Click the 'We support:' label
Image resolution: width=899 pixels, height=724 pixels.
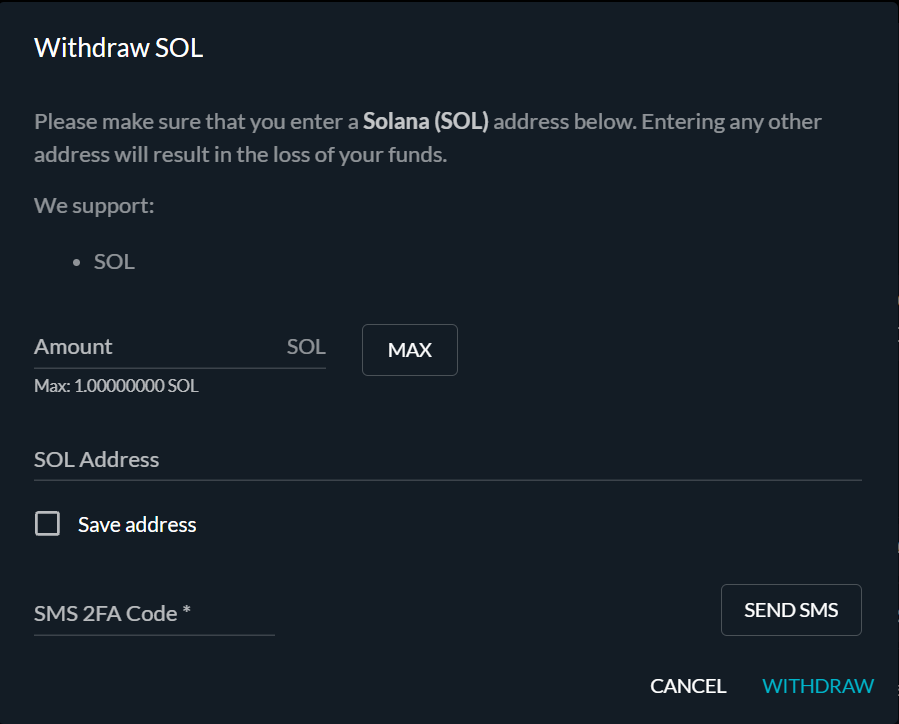[x=94, y=206]
